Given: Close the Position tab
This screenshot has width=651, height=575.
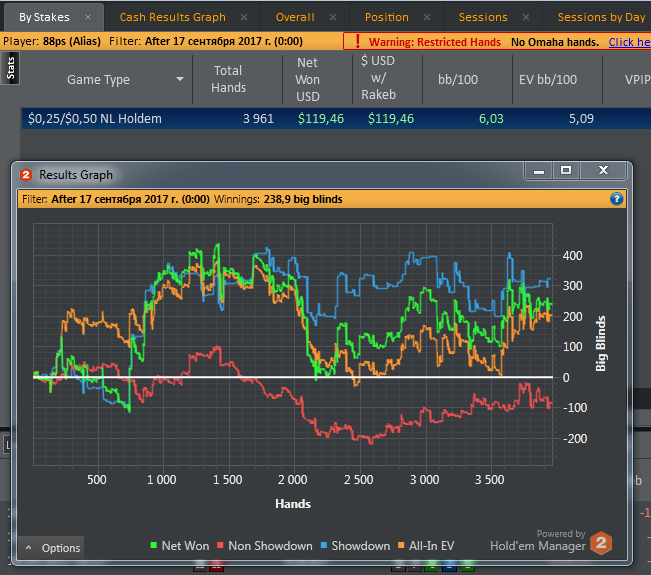Looking at the screenshot, I should point(427,17).
